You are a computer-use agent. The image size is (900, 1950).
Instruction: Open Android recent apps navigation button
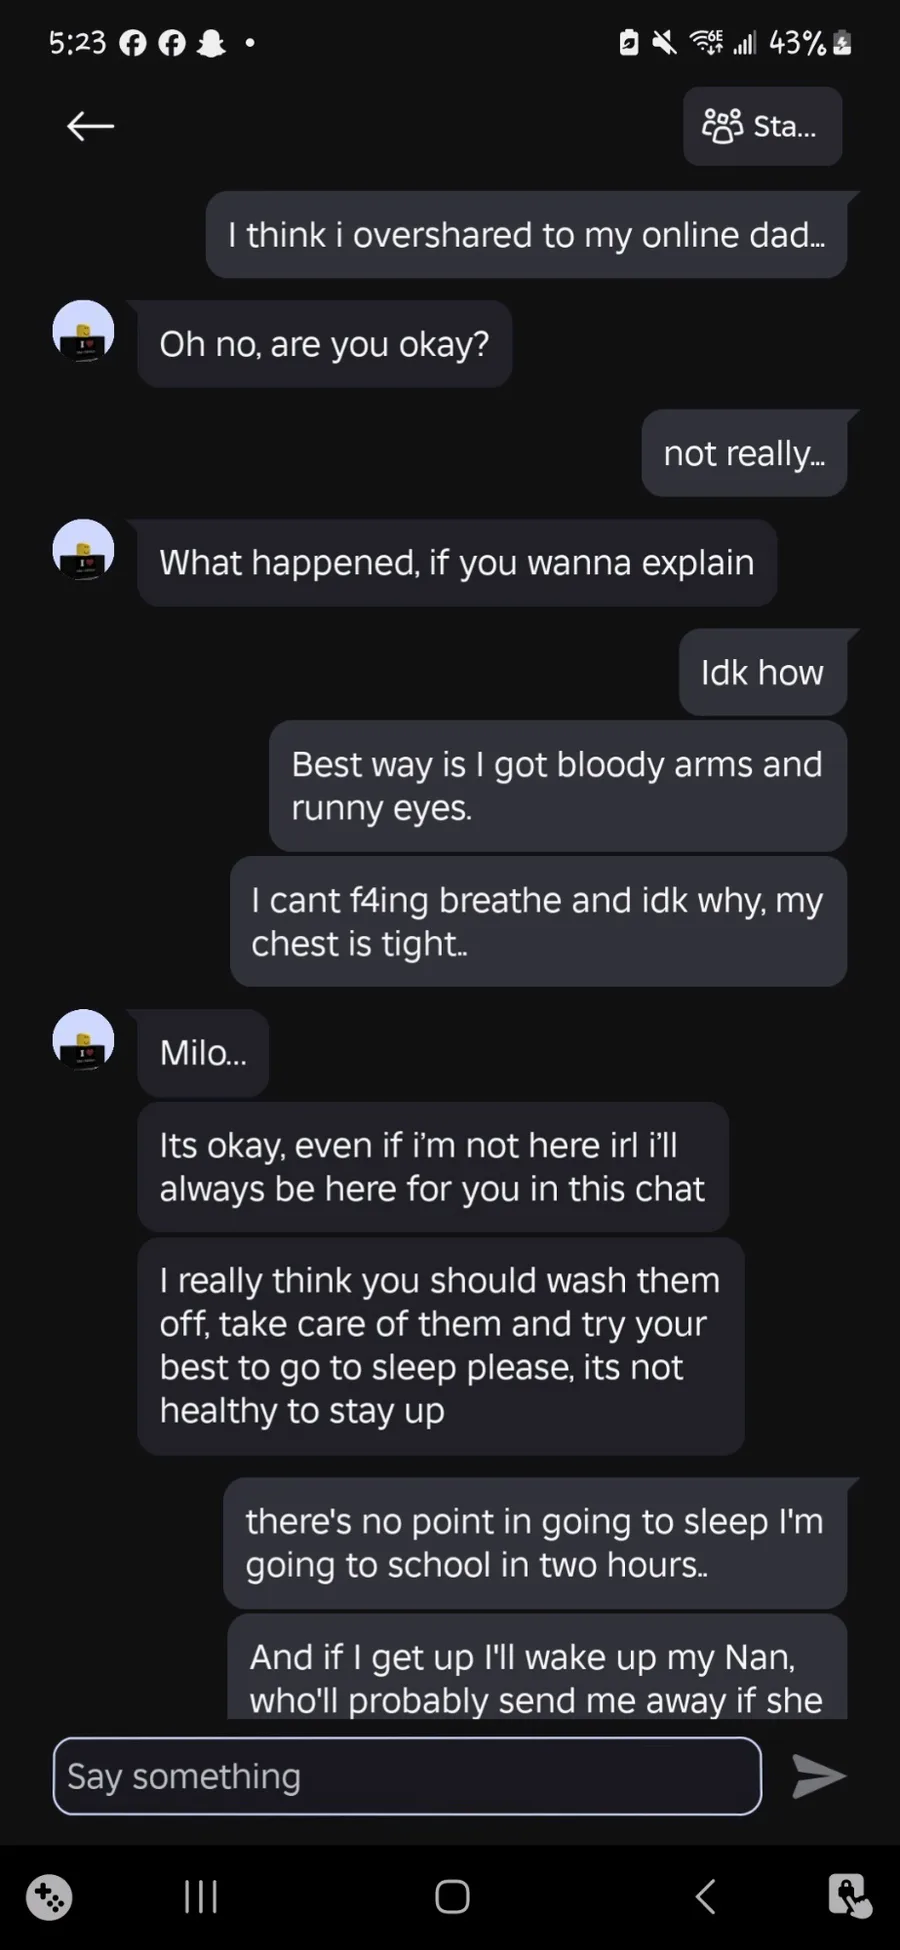point(201,1896)
